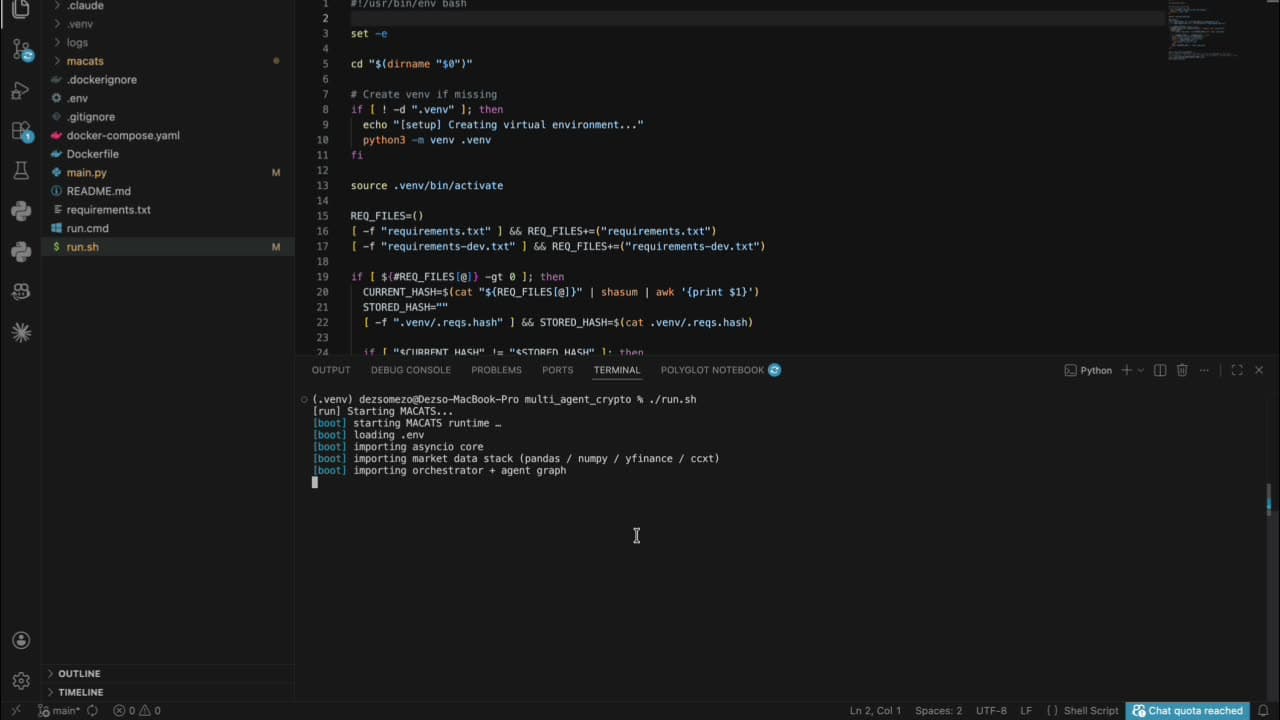
Task: Open the Explorer view in activity bar
Action: [20, 9]
